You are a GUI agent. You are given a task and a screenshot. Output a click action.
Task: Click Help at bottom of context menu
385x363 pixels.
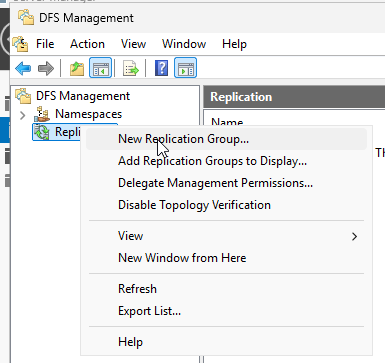(226, 342)
